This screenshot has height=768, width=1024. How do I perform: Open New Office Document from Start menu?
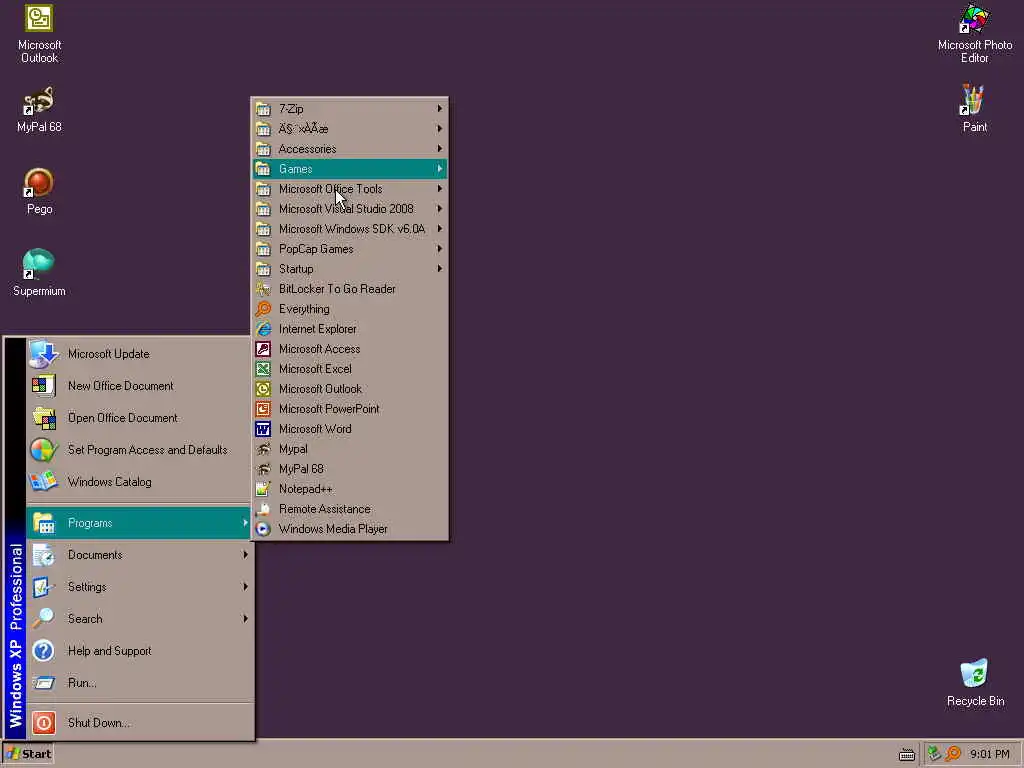138,386
